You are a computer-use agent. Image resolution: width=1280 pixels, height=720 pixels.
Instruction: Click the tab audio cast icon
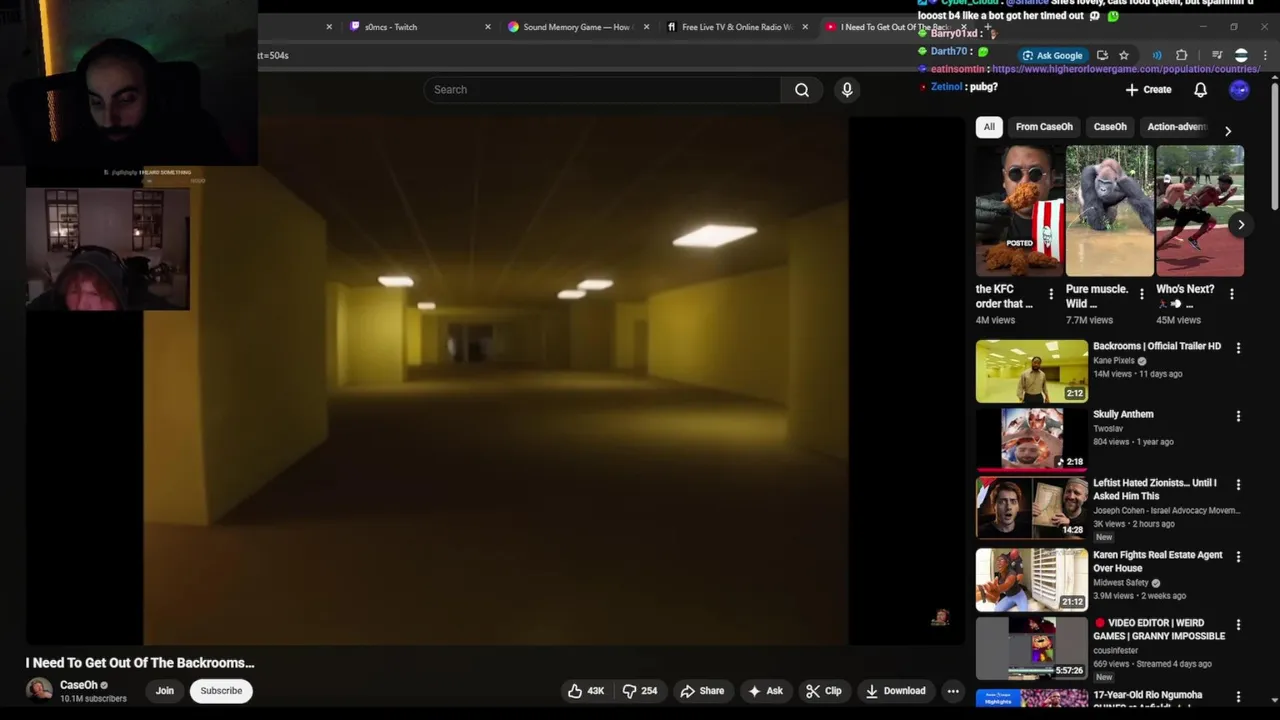click(x=1157, y=56)
